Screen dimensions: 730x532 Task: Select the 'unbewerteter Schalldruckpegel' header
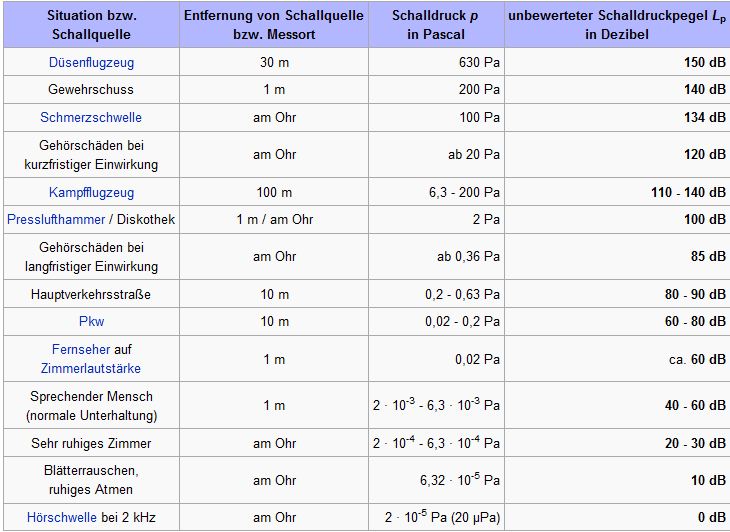[x=617, y=25]
